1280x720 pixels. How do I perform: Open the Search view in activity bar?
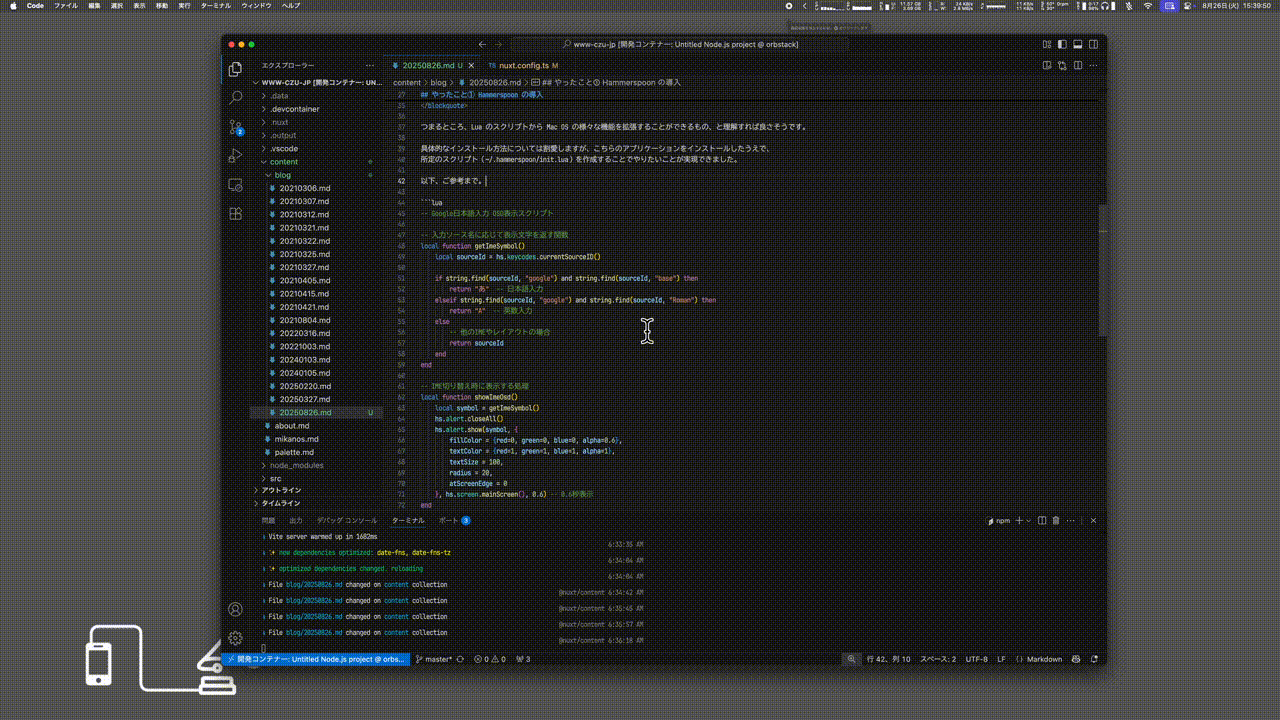pos(235,98)
